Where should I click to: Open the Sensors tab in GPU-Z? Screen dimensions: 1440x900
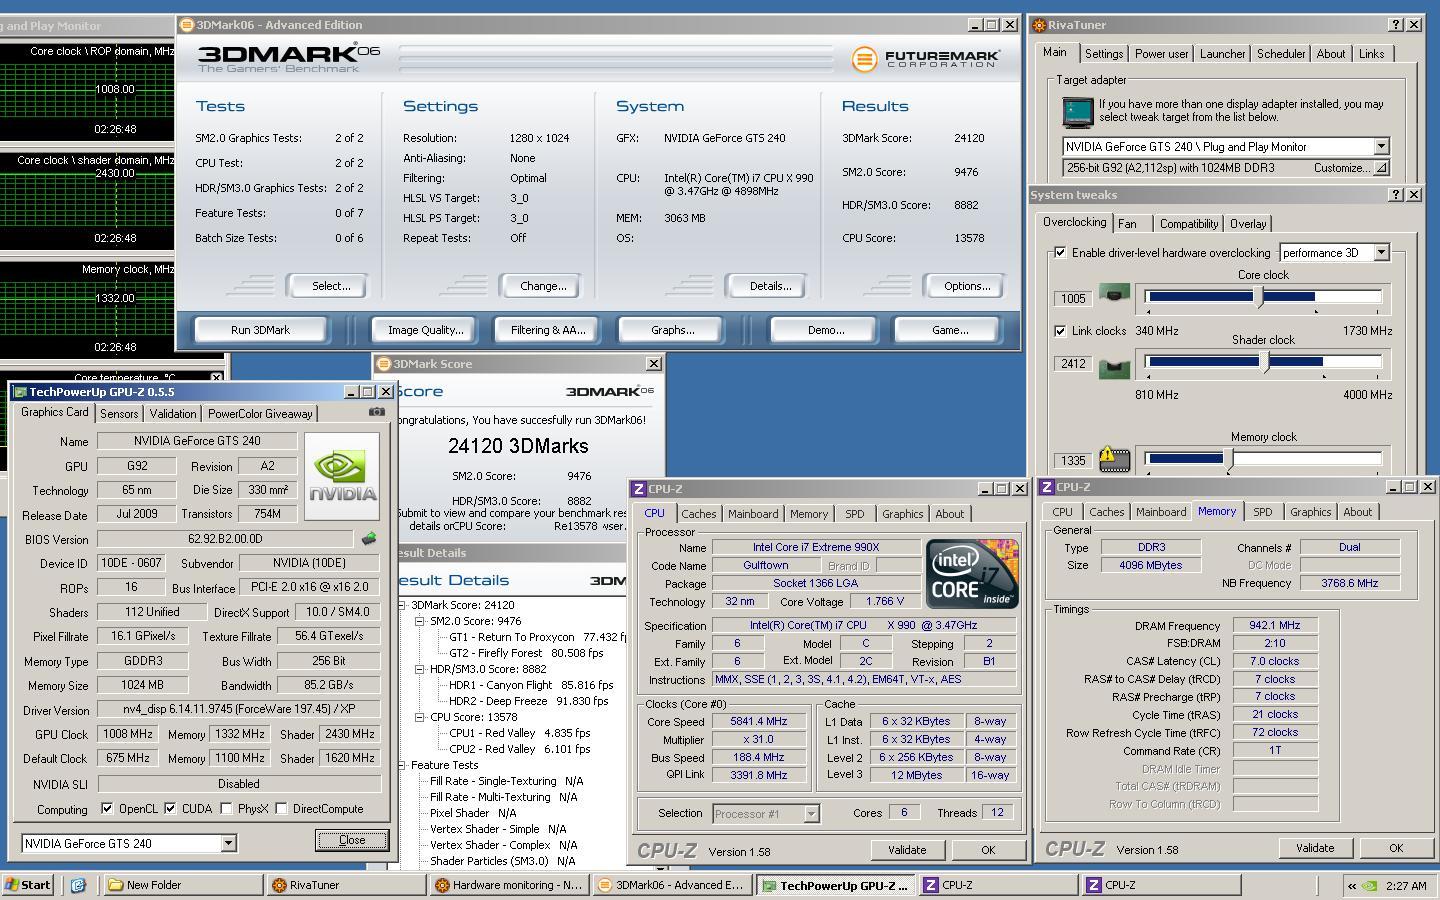click(119, 414)
